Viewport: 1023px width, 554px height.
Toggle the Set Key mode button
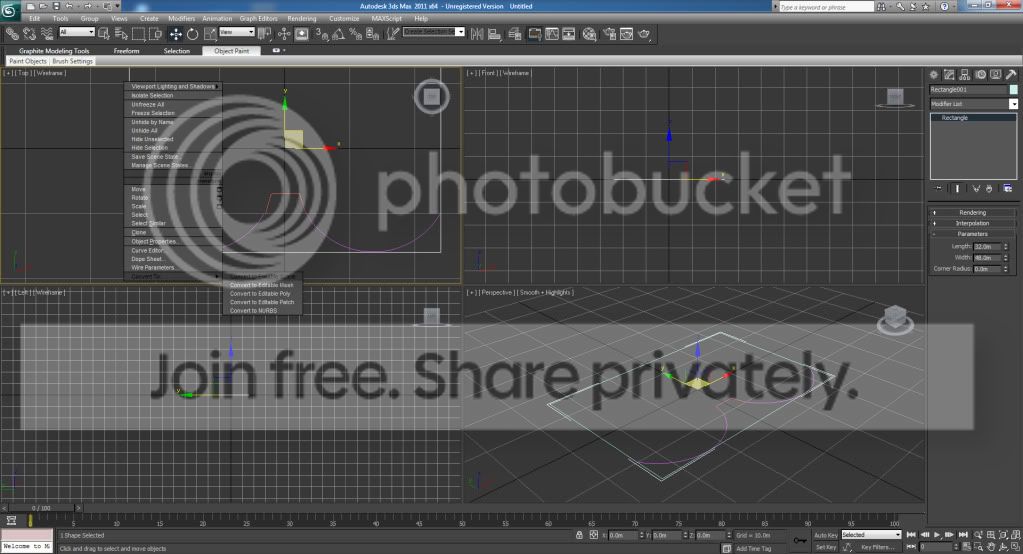(825, 547)
